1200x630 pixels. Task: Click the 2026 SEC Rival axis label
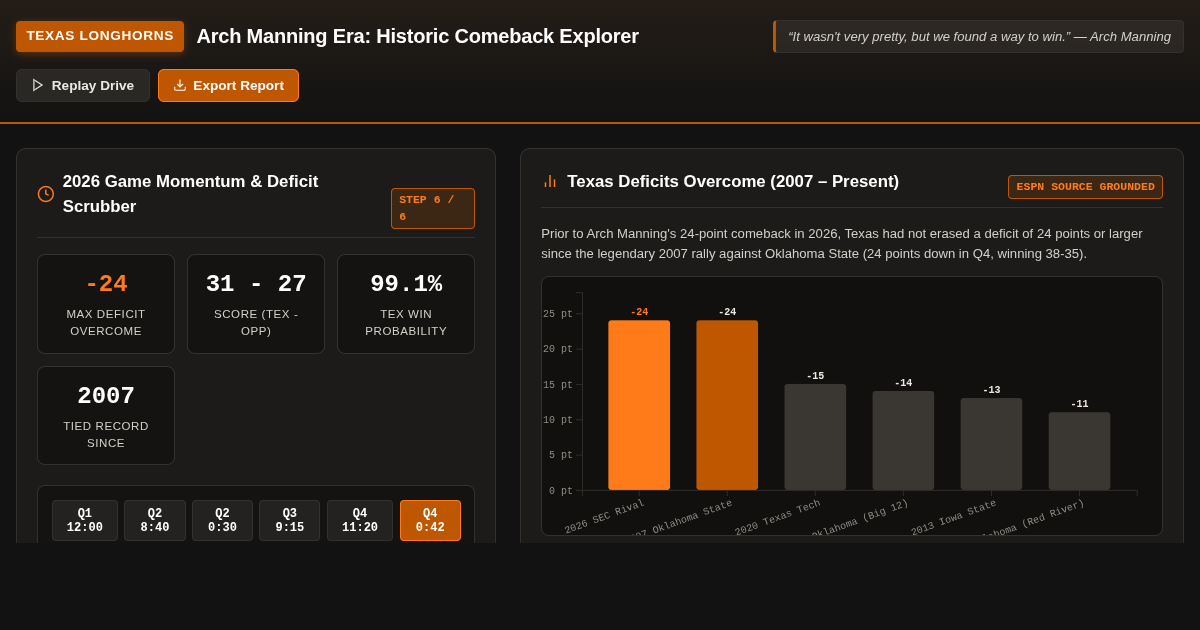coord(605,516)
